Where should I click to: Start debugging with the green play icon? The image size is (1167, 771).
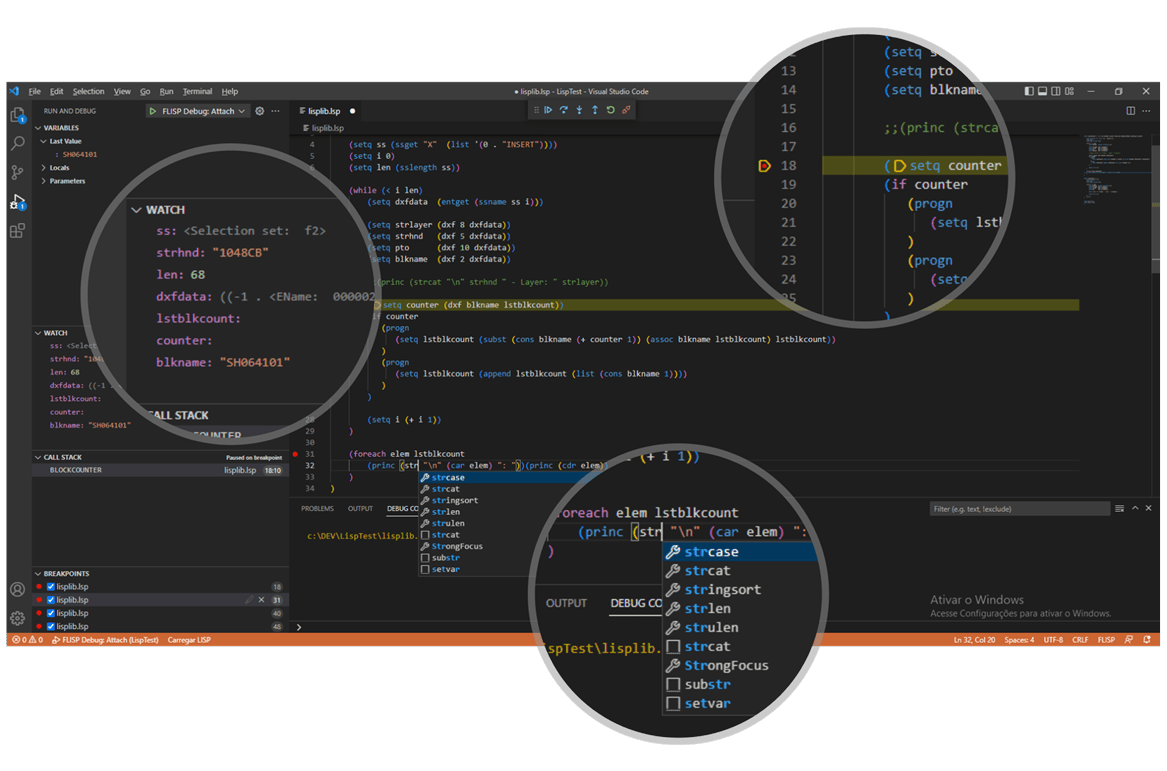coord(153,111)
